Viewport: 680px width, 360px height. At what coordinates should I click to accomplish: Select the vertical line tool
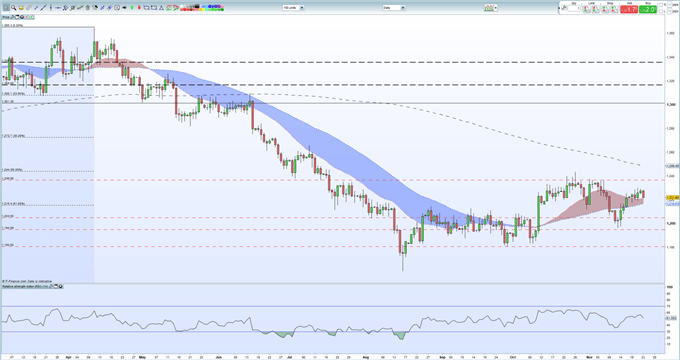pos(51,7)
